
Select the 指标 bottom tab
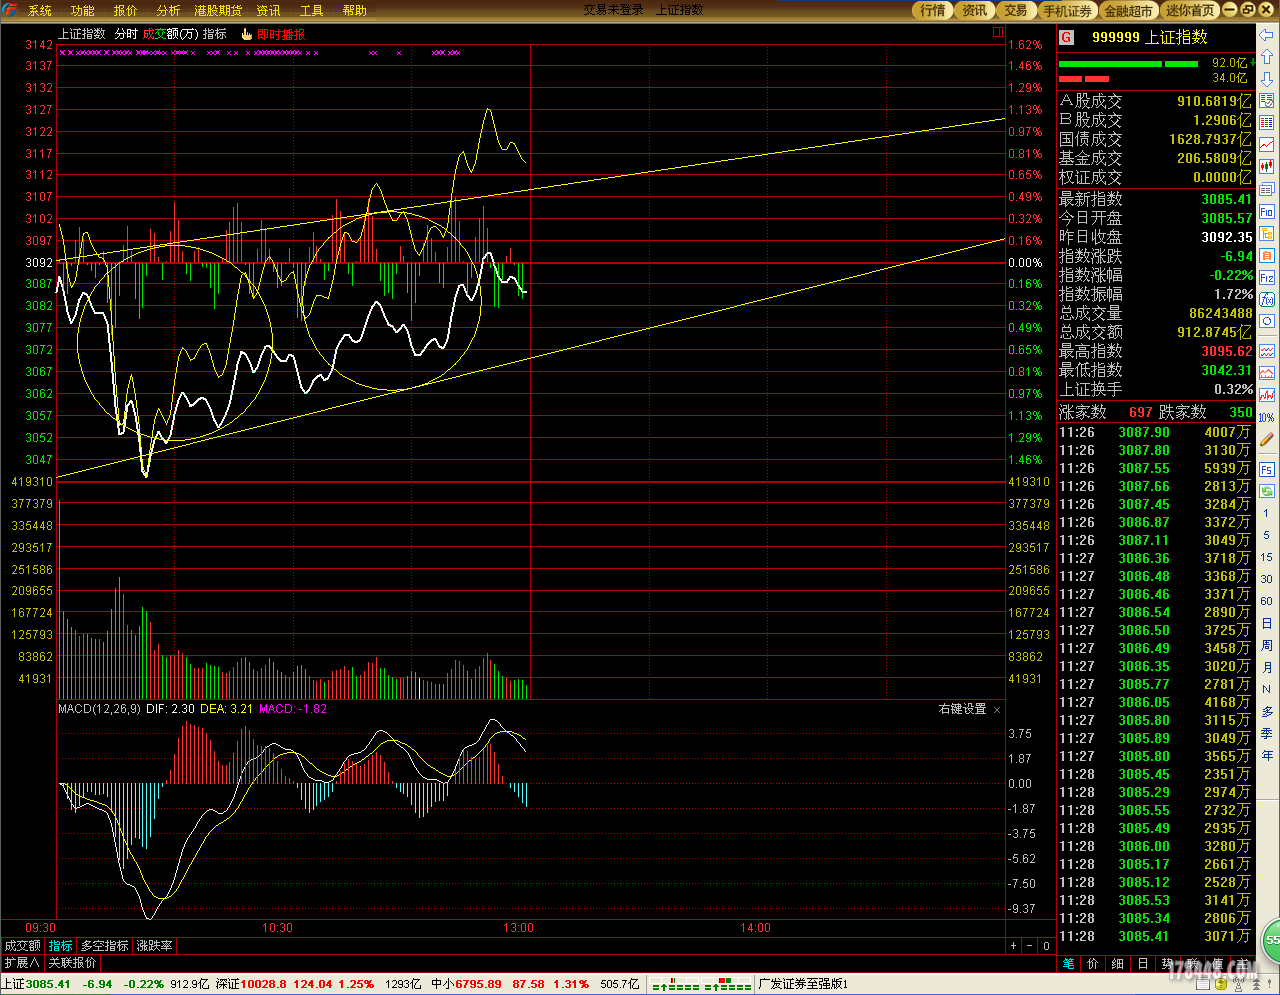[x=61, y=945]
